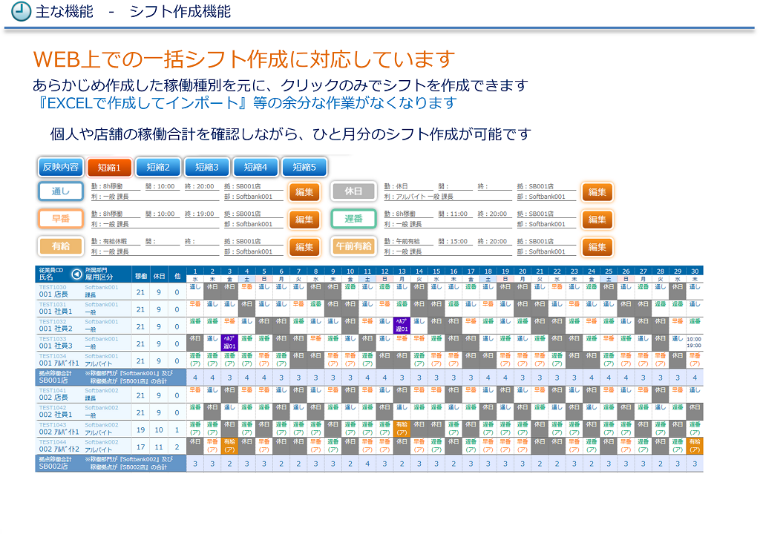Screen dimensions: 760x537
Task: Select the 短縮3 tab
Action: pyautogui.click(x=206, y=167)
